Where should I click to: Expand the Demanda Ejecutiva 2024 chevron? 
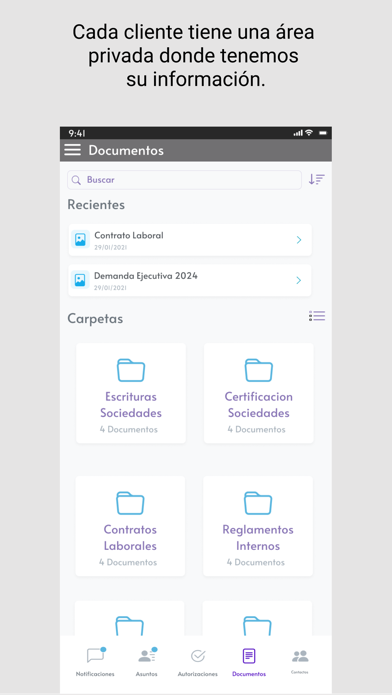click(299, 280)
